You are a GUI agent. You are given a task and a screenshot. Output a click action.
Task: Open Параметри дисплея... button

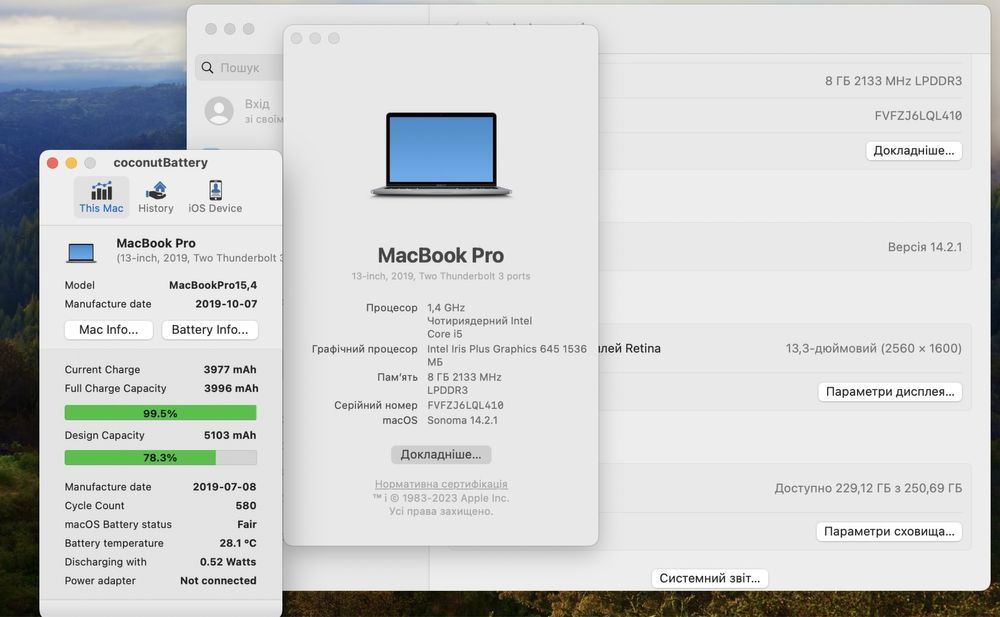(x=890, y=392)
